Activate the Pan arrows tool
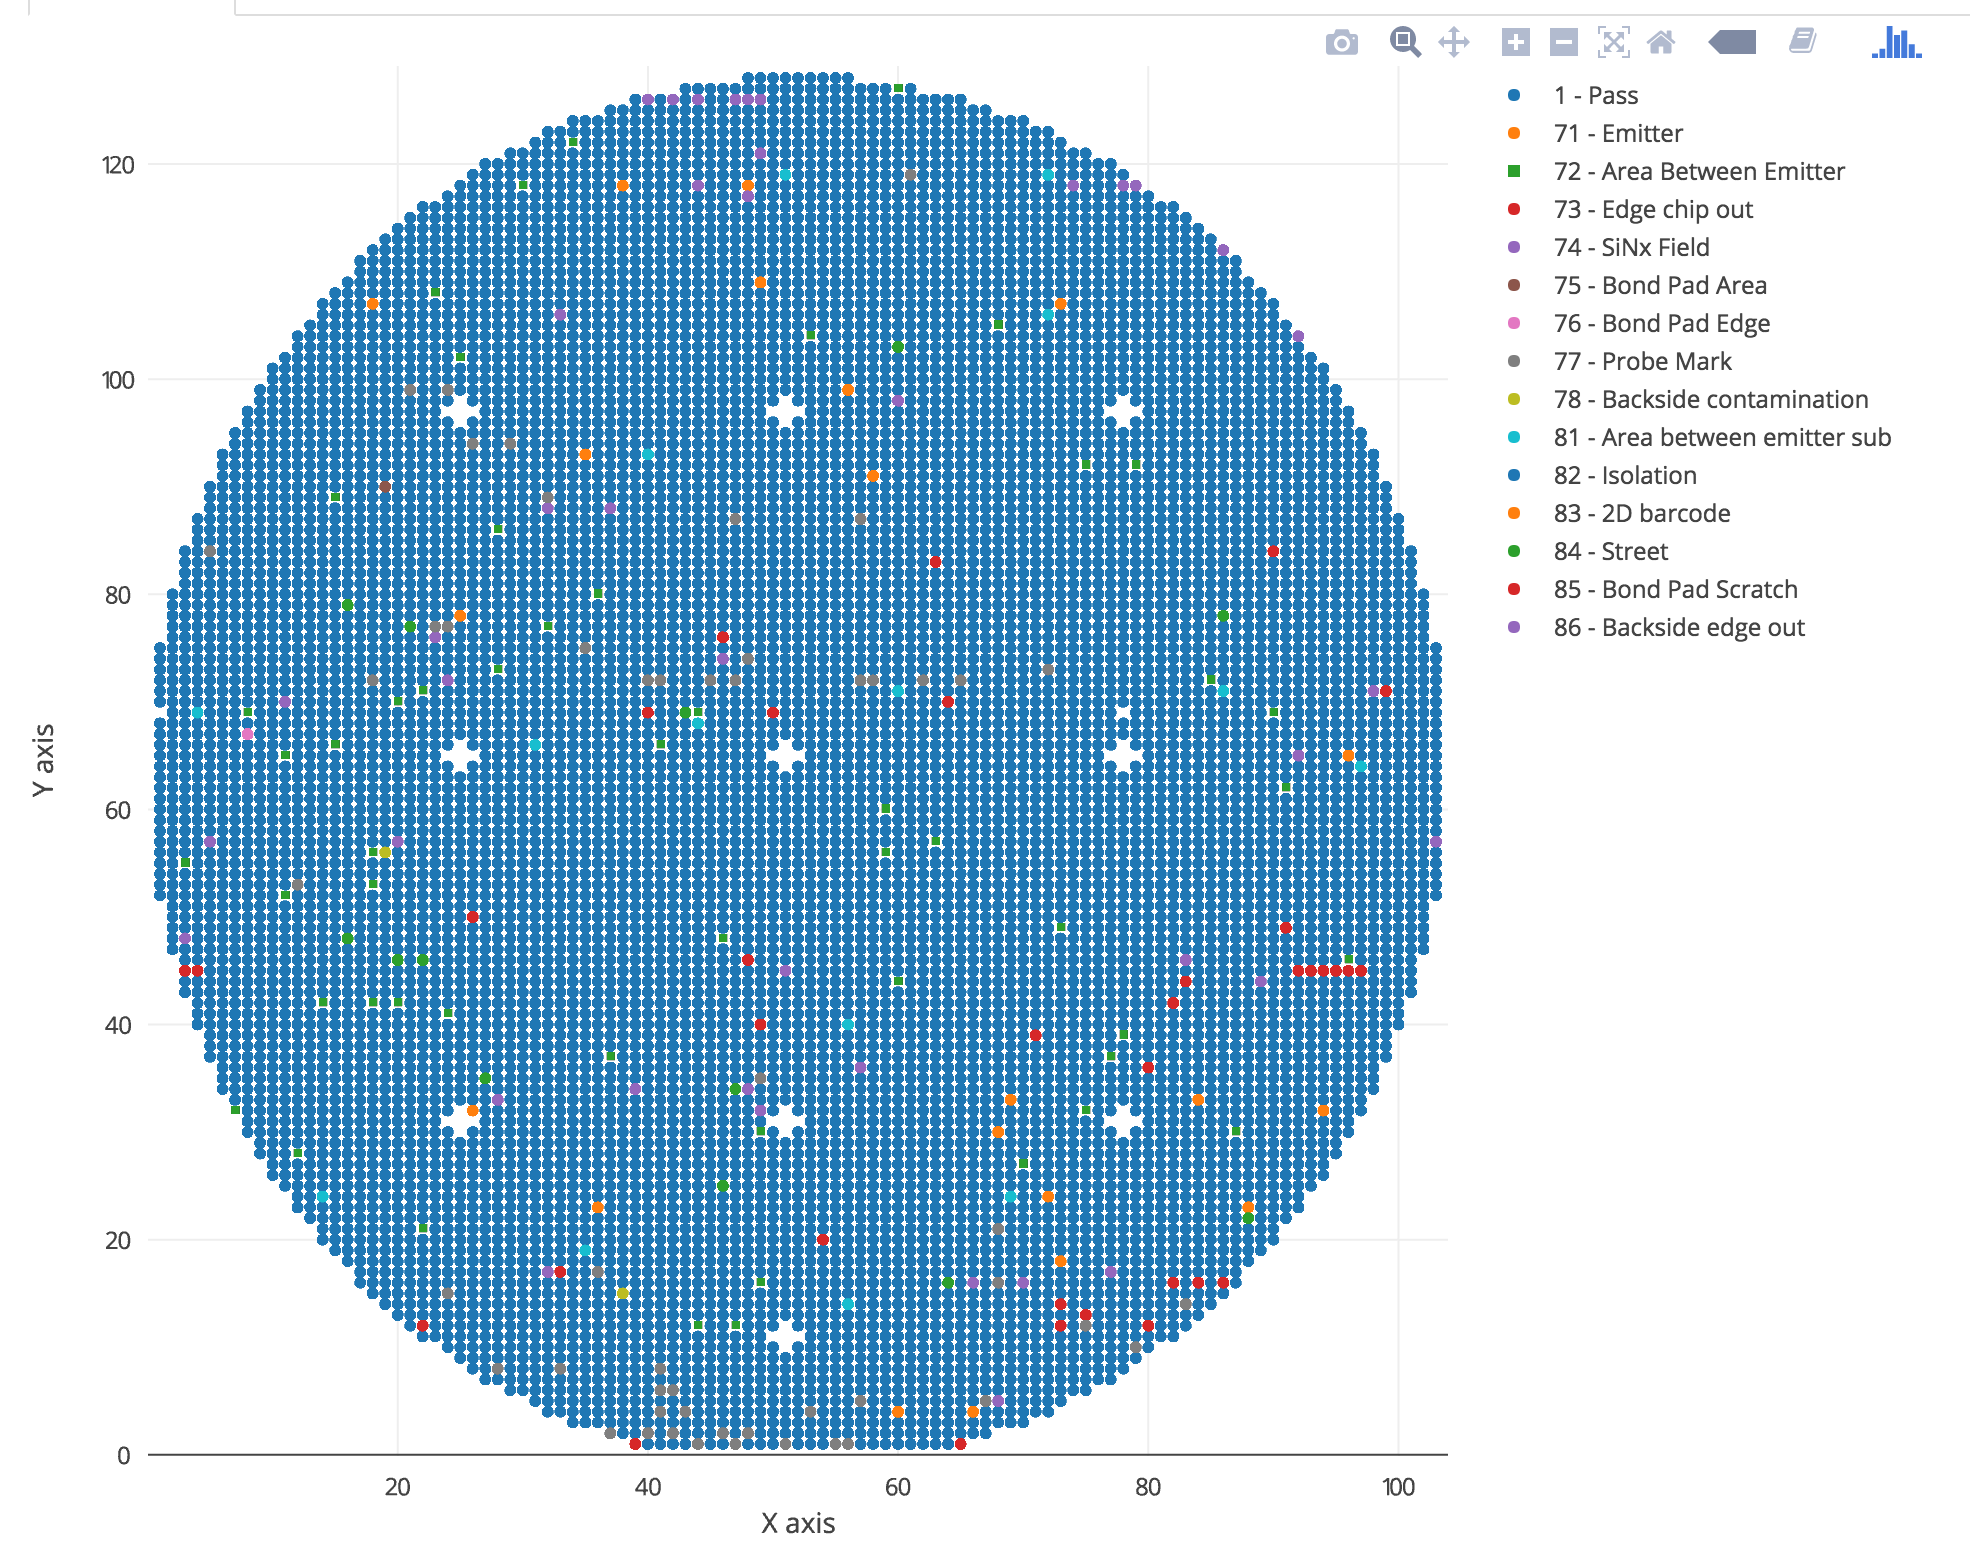 tap(1454, 42)
